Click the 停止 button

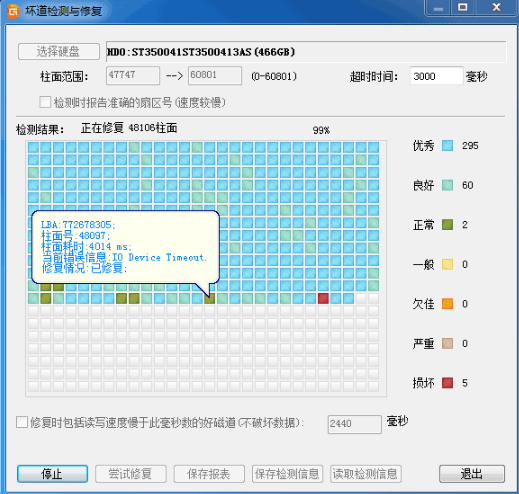(x=52, y=474)
